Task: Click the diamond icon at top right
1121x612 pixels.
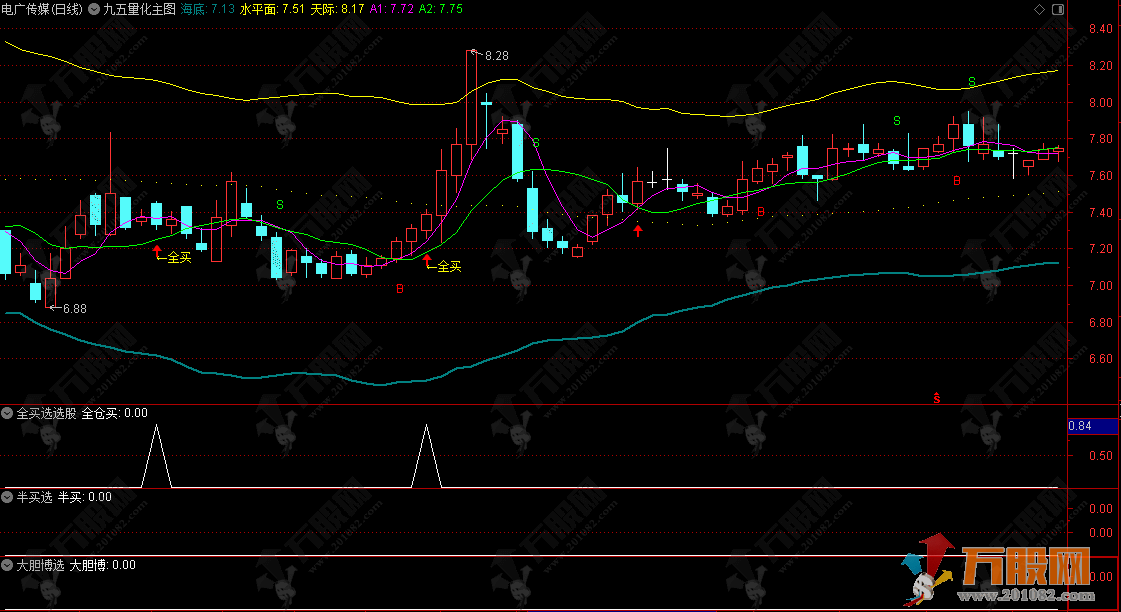Action: (1040, 8)
